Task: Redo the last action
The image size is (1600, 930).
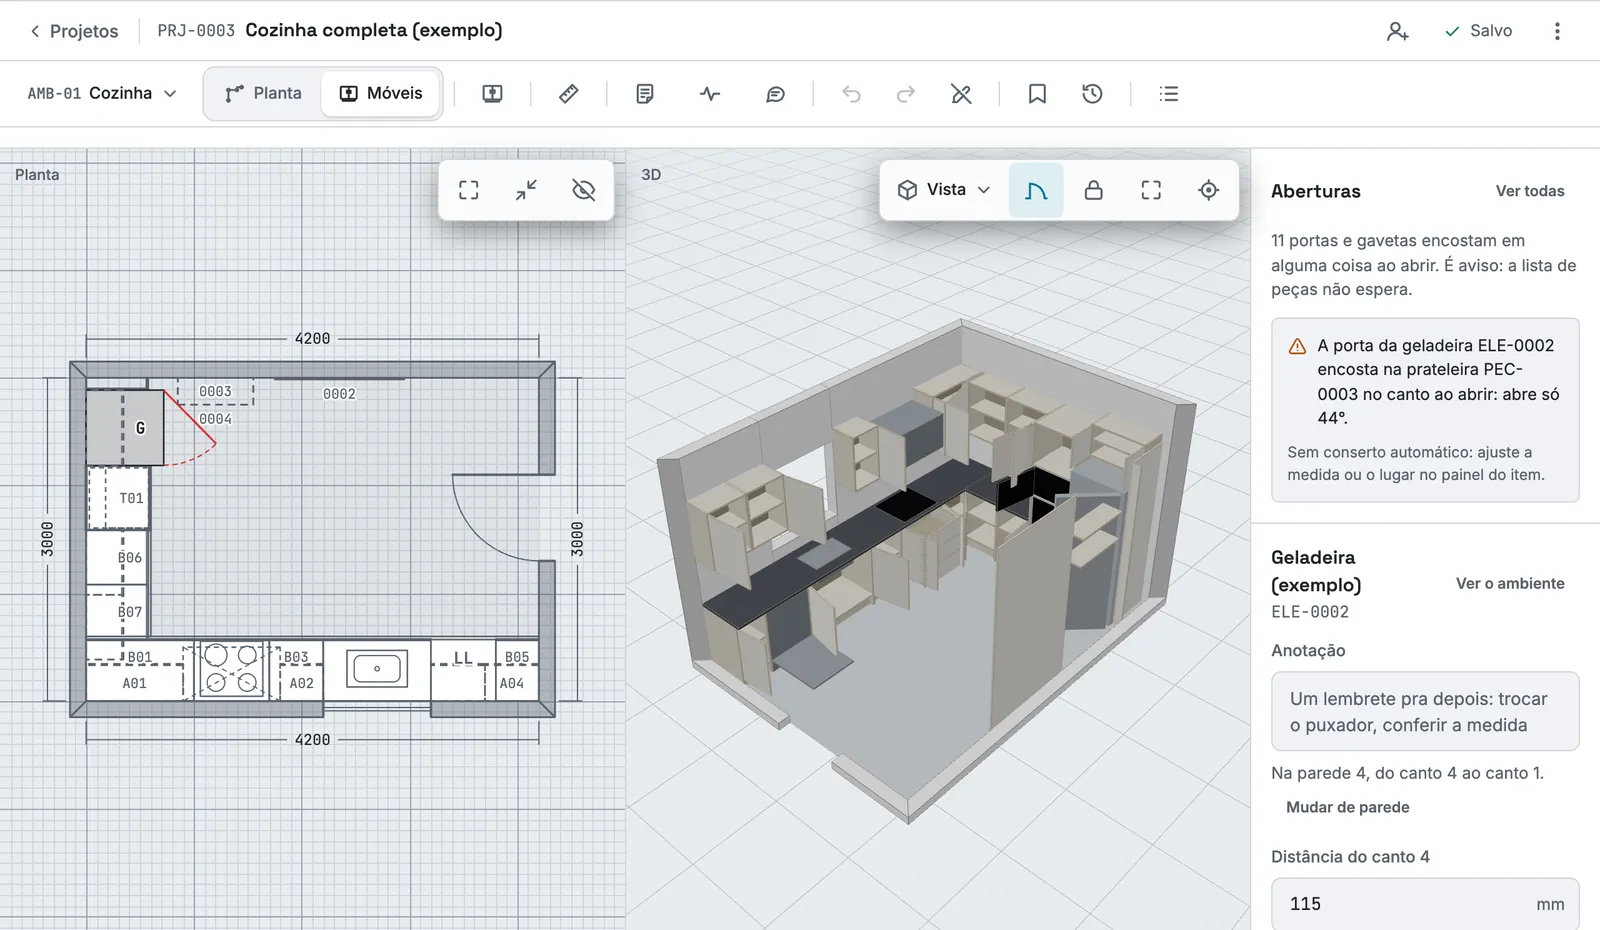Action: 905,93
